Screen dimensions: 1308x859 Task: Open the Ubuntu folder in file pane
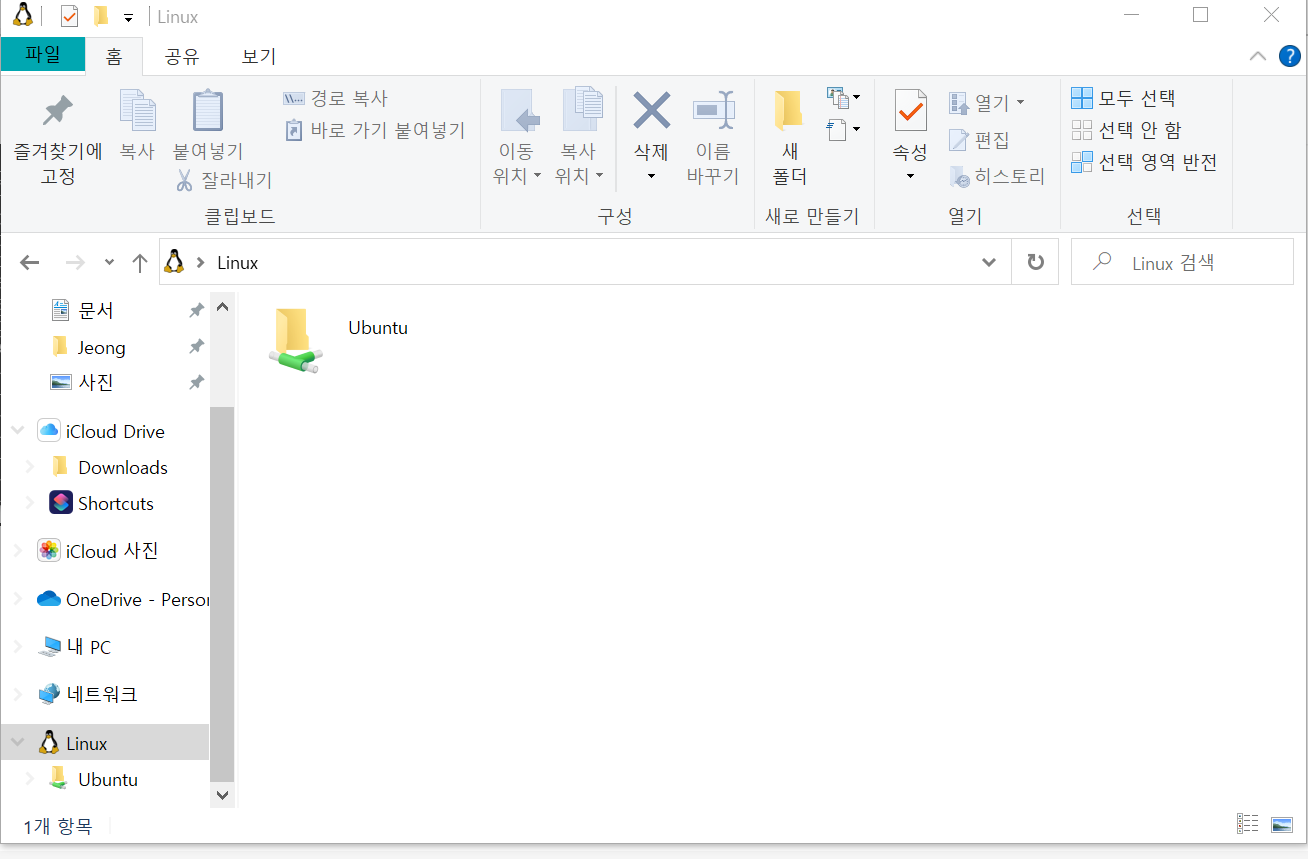tap(337, 340)
